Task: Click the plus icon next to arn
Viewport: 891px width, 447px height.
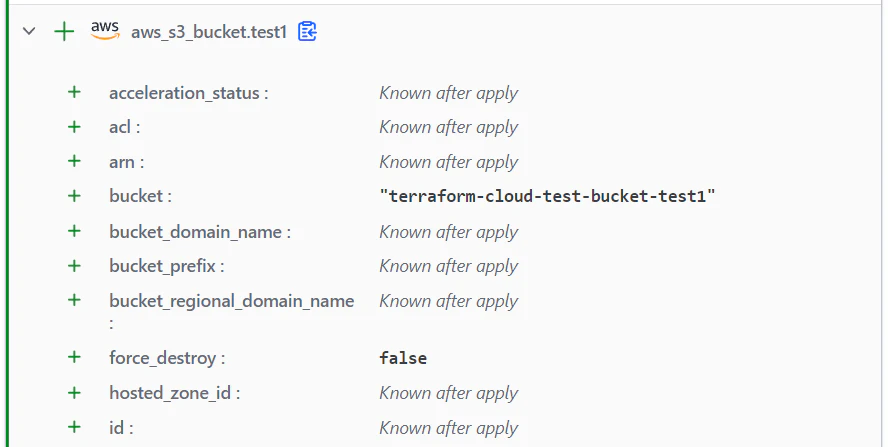Action: pyautogui.click(x=74, y=161)
